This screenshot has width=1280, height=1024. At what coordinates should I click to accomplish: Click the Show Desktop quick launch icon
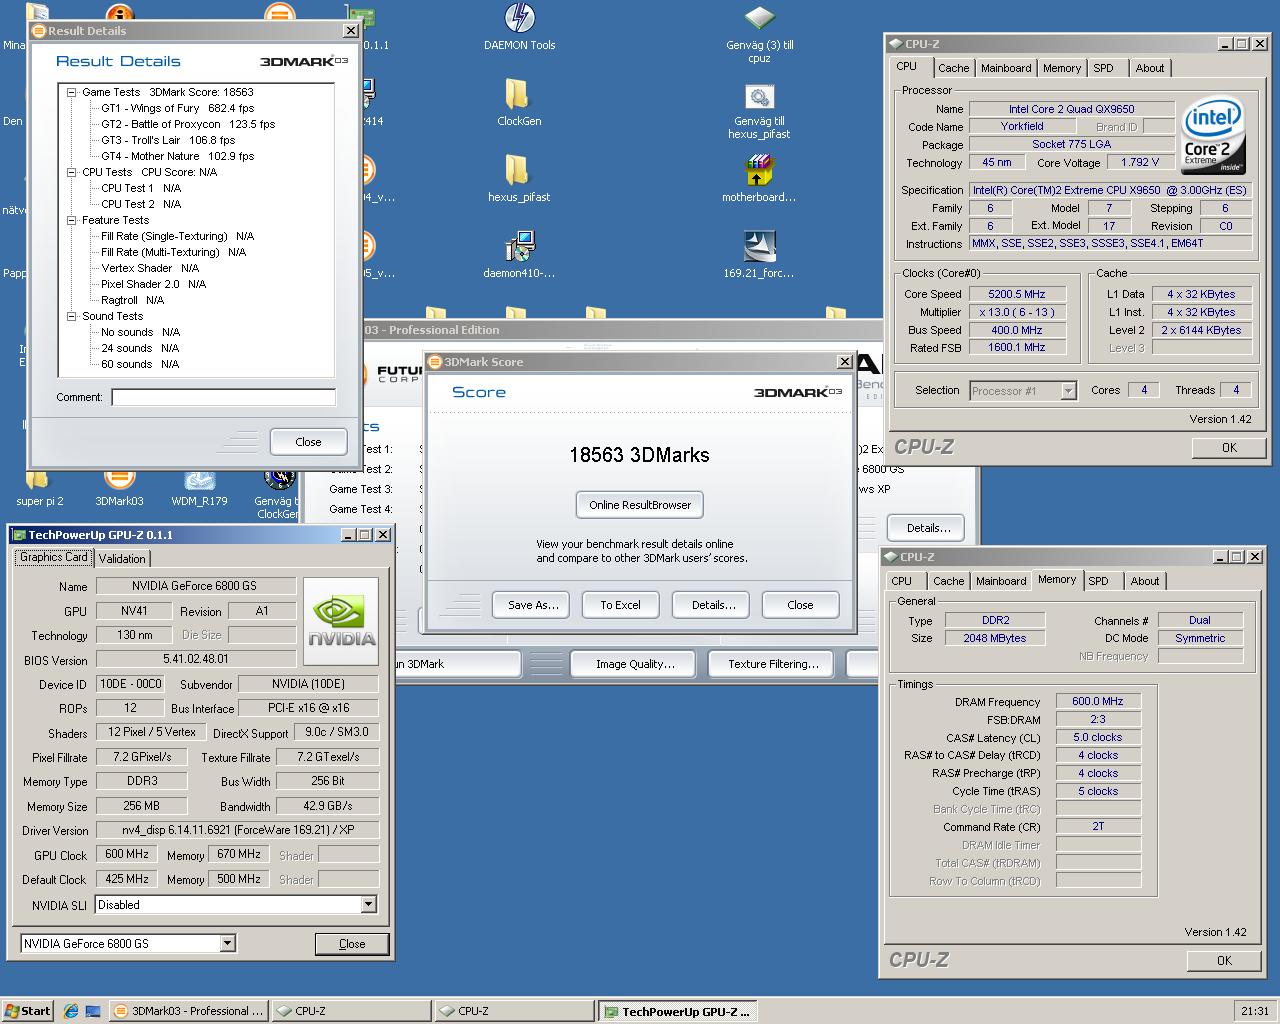(93, 1011)
